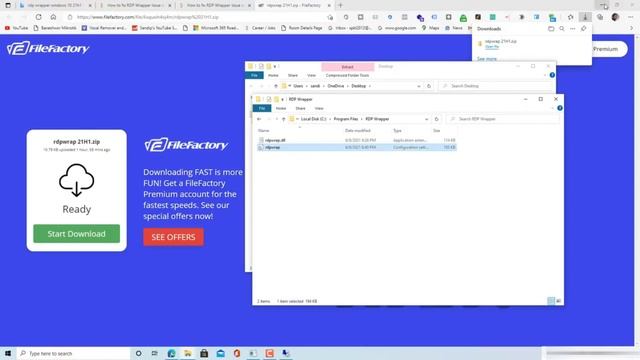The image size is (640, 360).
Task: Open Share tab in RDP Wrapper window
Action: pos(300,108)
